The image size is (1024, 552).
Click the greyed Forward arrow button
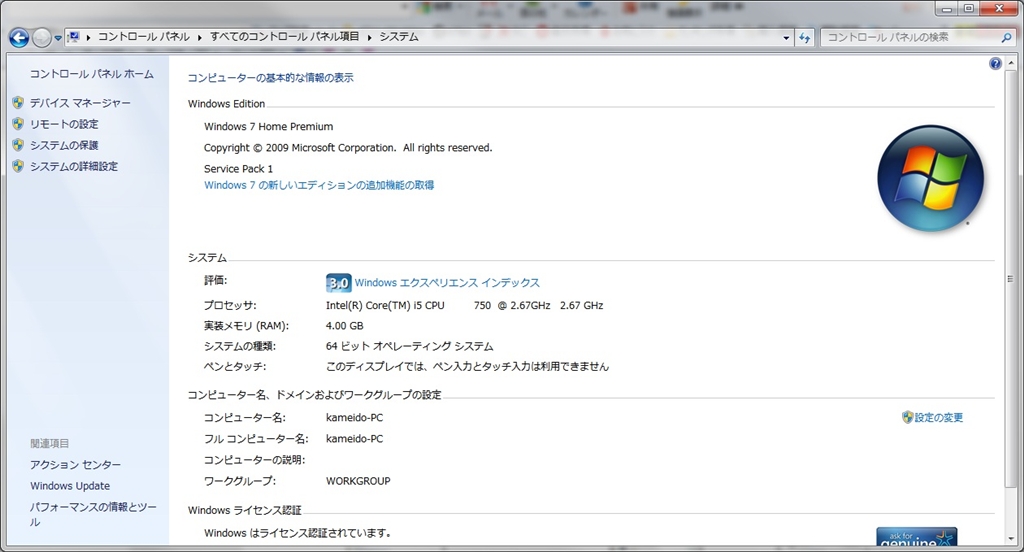point(41,38)
